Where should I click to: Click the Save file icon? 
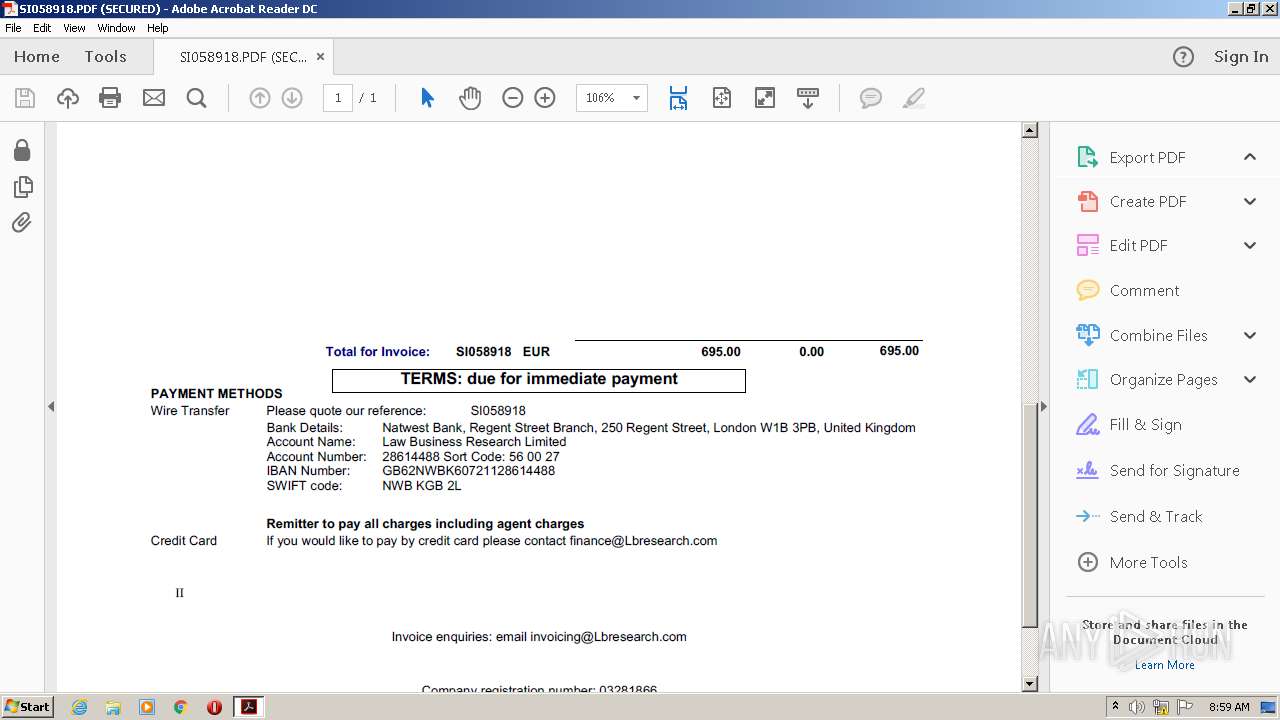(25, 98)
